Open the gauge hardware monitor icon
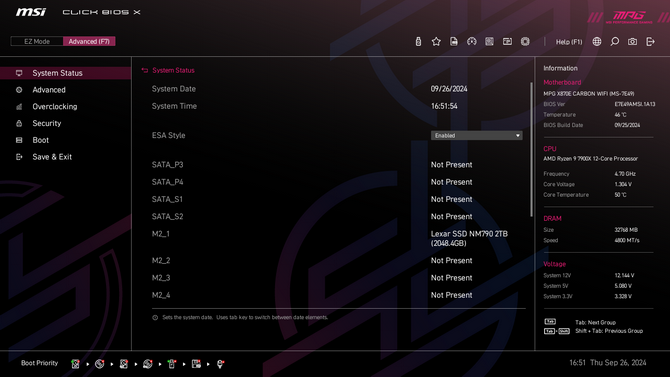 pos(472,41)
